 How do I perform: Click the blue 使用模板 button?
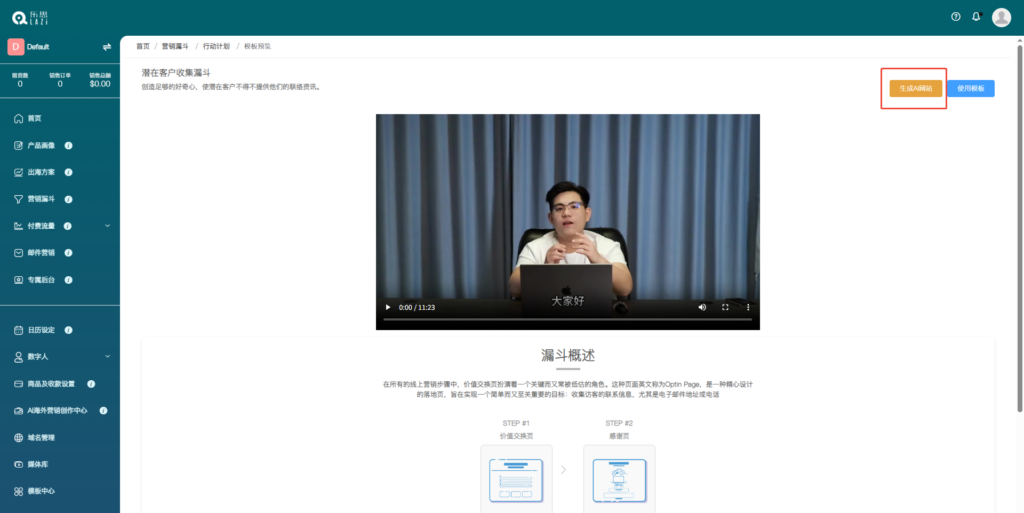[x=970, y=88]
